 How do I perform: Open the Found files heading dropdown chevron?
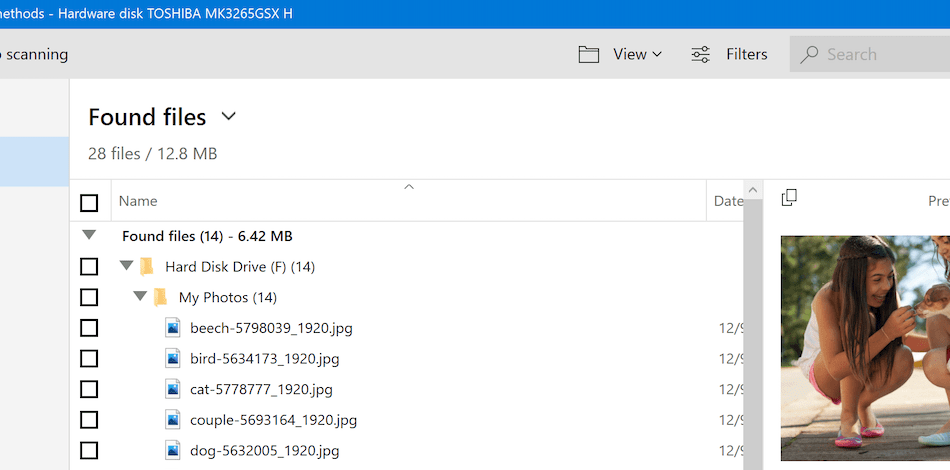(228, 116)
